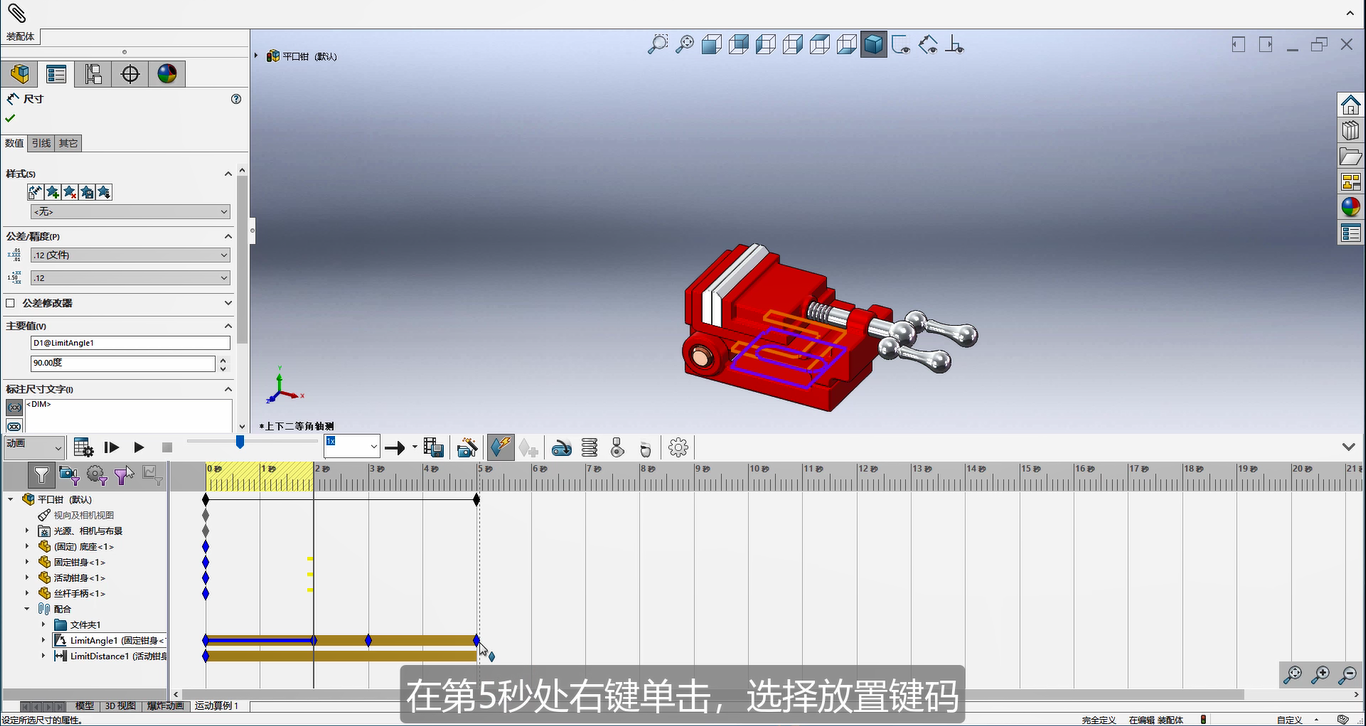Click the Zoom to Fit magnifier icon
Viewport: 1366px width, 726px height.
tap(684, 44)
